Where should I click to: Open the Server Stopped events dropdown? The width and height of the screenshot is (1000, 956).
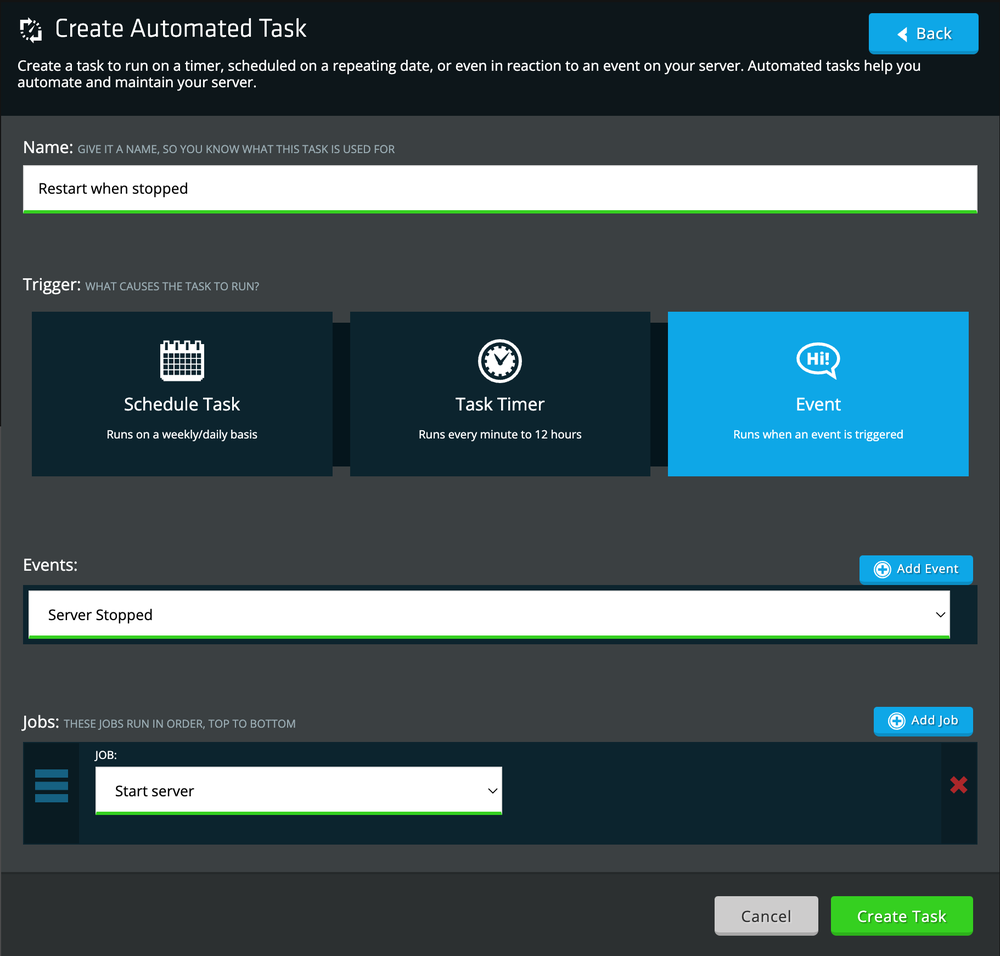[x=486, y=615]
